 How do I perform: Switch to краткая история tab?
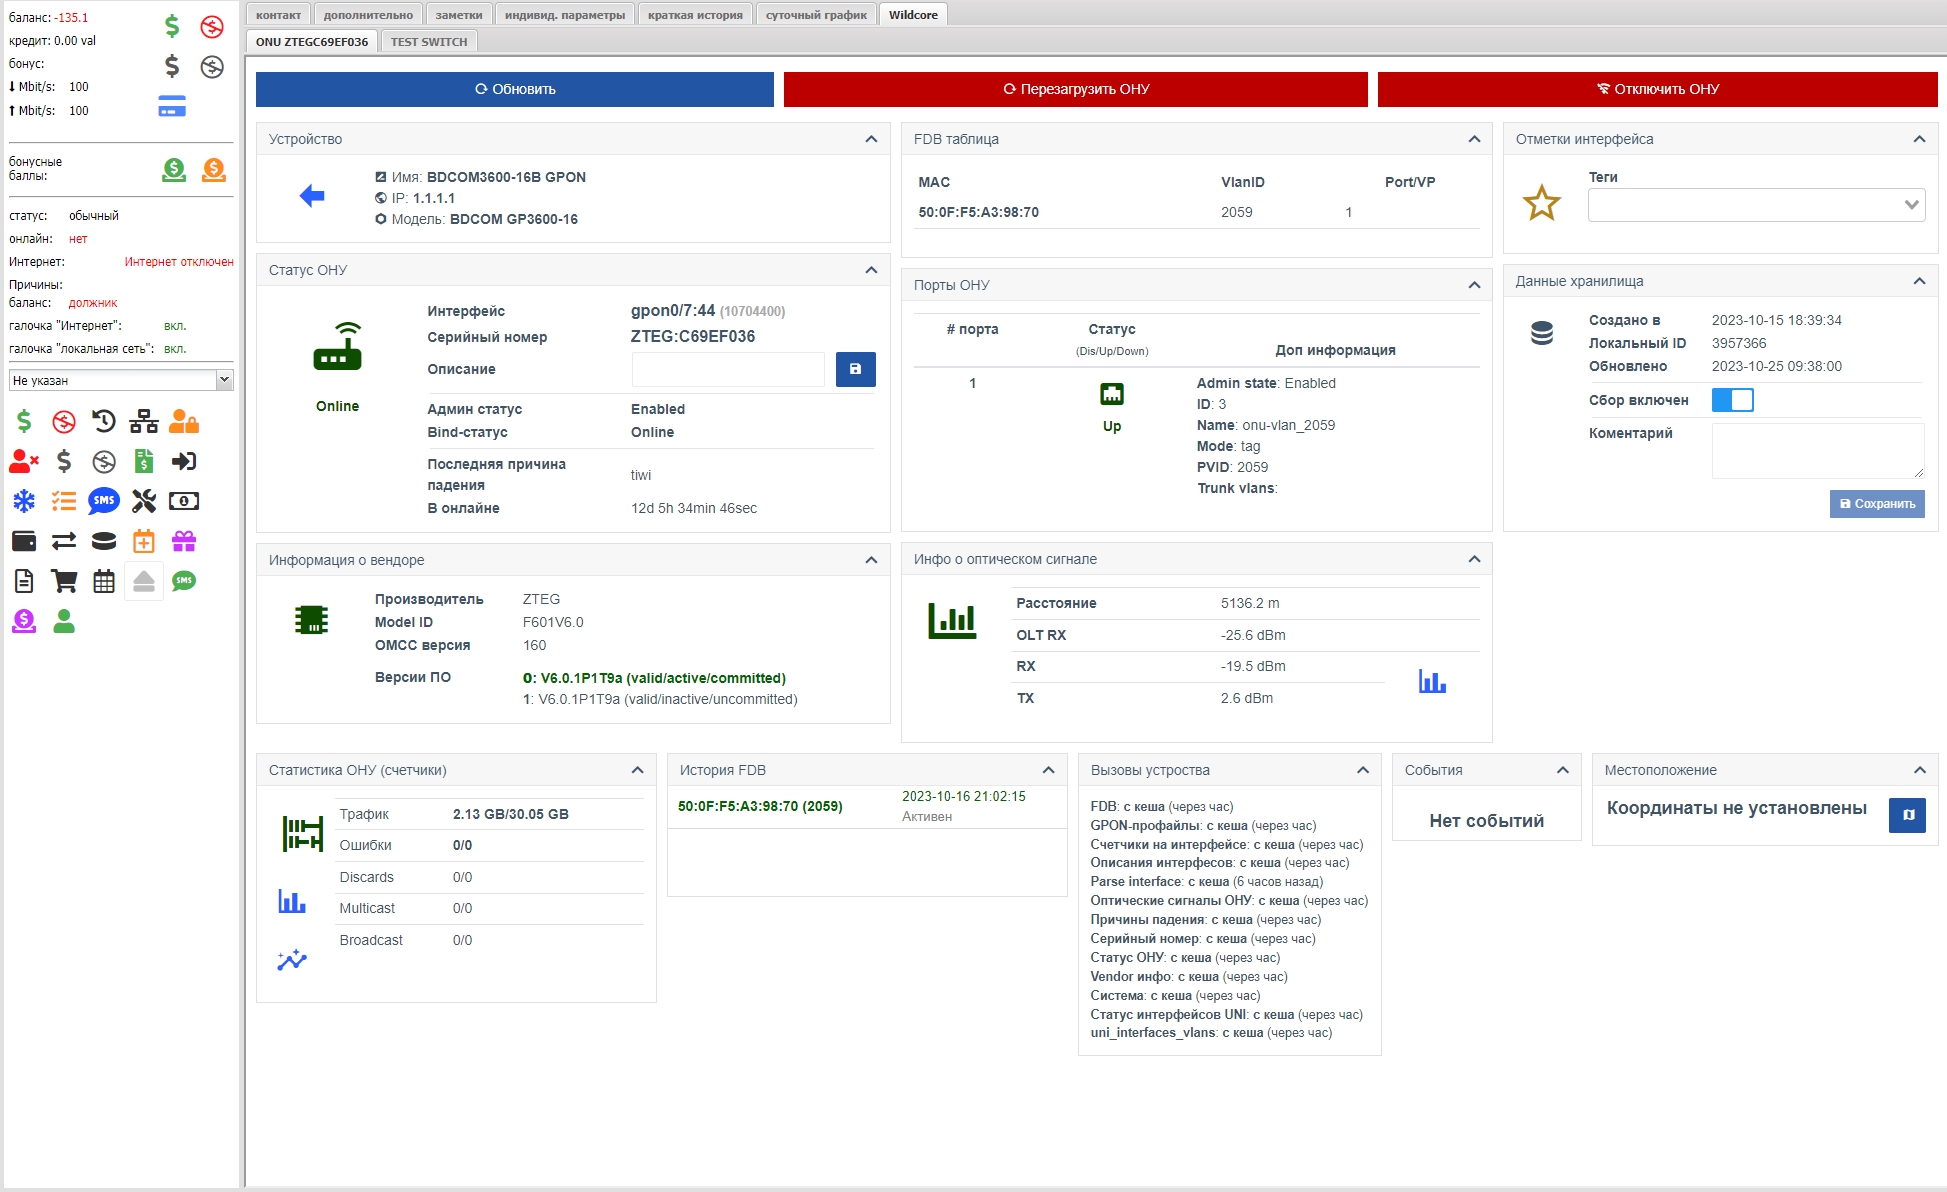695,15
